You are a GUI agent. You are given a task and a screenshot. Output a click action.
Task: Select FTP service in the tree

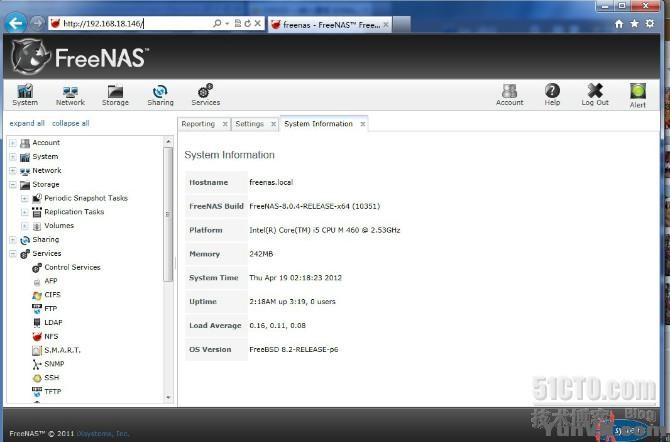[44, 308]
